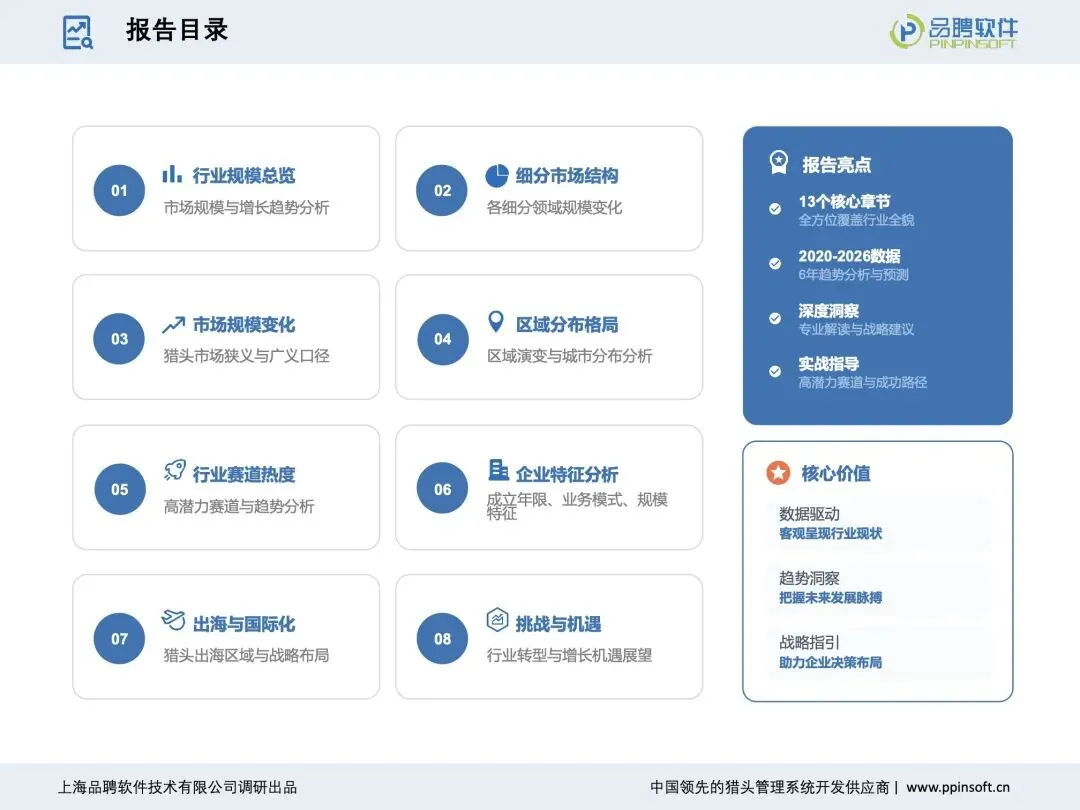Viewport: 1080px width, 810px height.
Task: Select the 猎头市场狭义与广义口径 subtitle
Action: coord(247,355)
